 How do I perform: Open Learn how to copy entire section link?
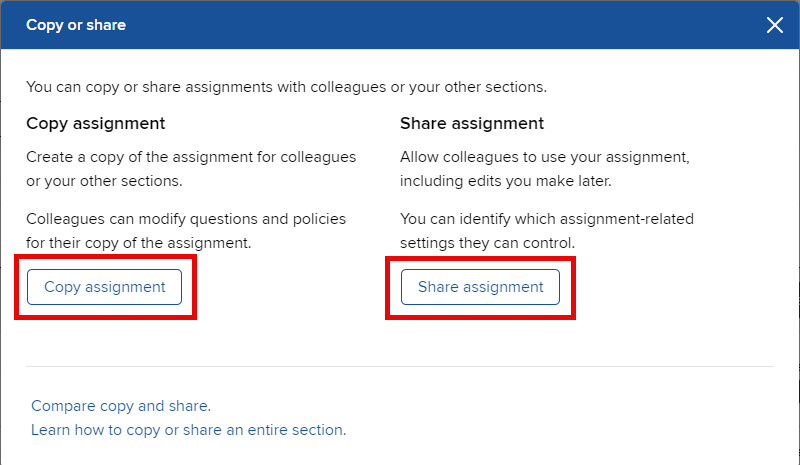188,430
